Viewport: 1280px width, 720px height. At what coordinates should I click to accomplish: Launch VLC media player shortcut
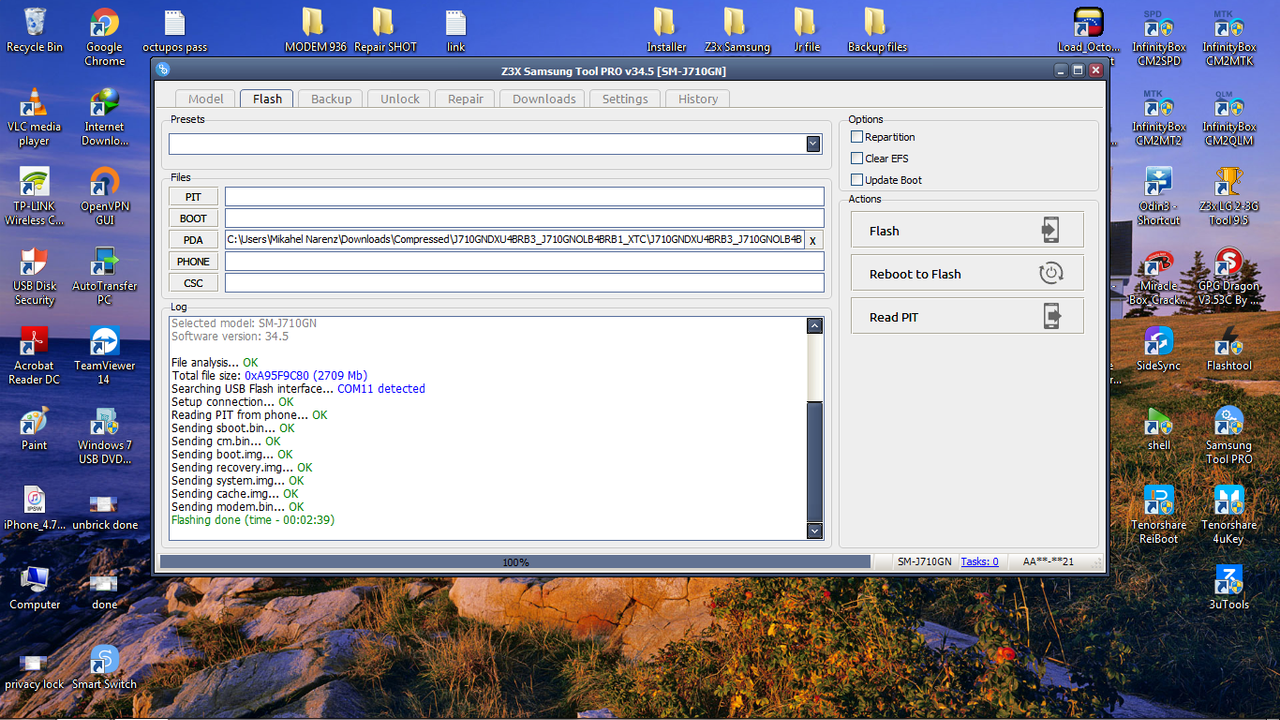[34, 117]
